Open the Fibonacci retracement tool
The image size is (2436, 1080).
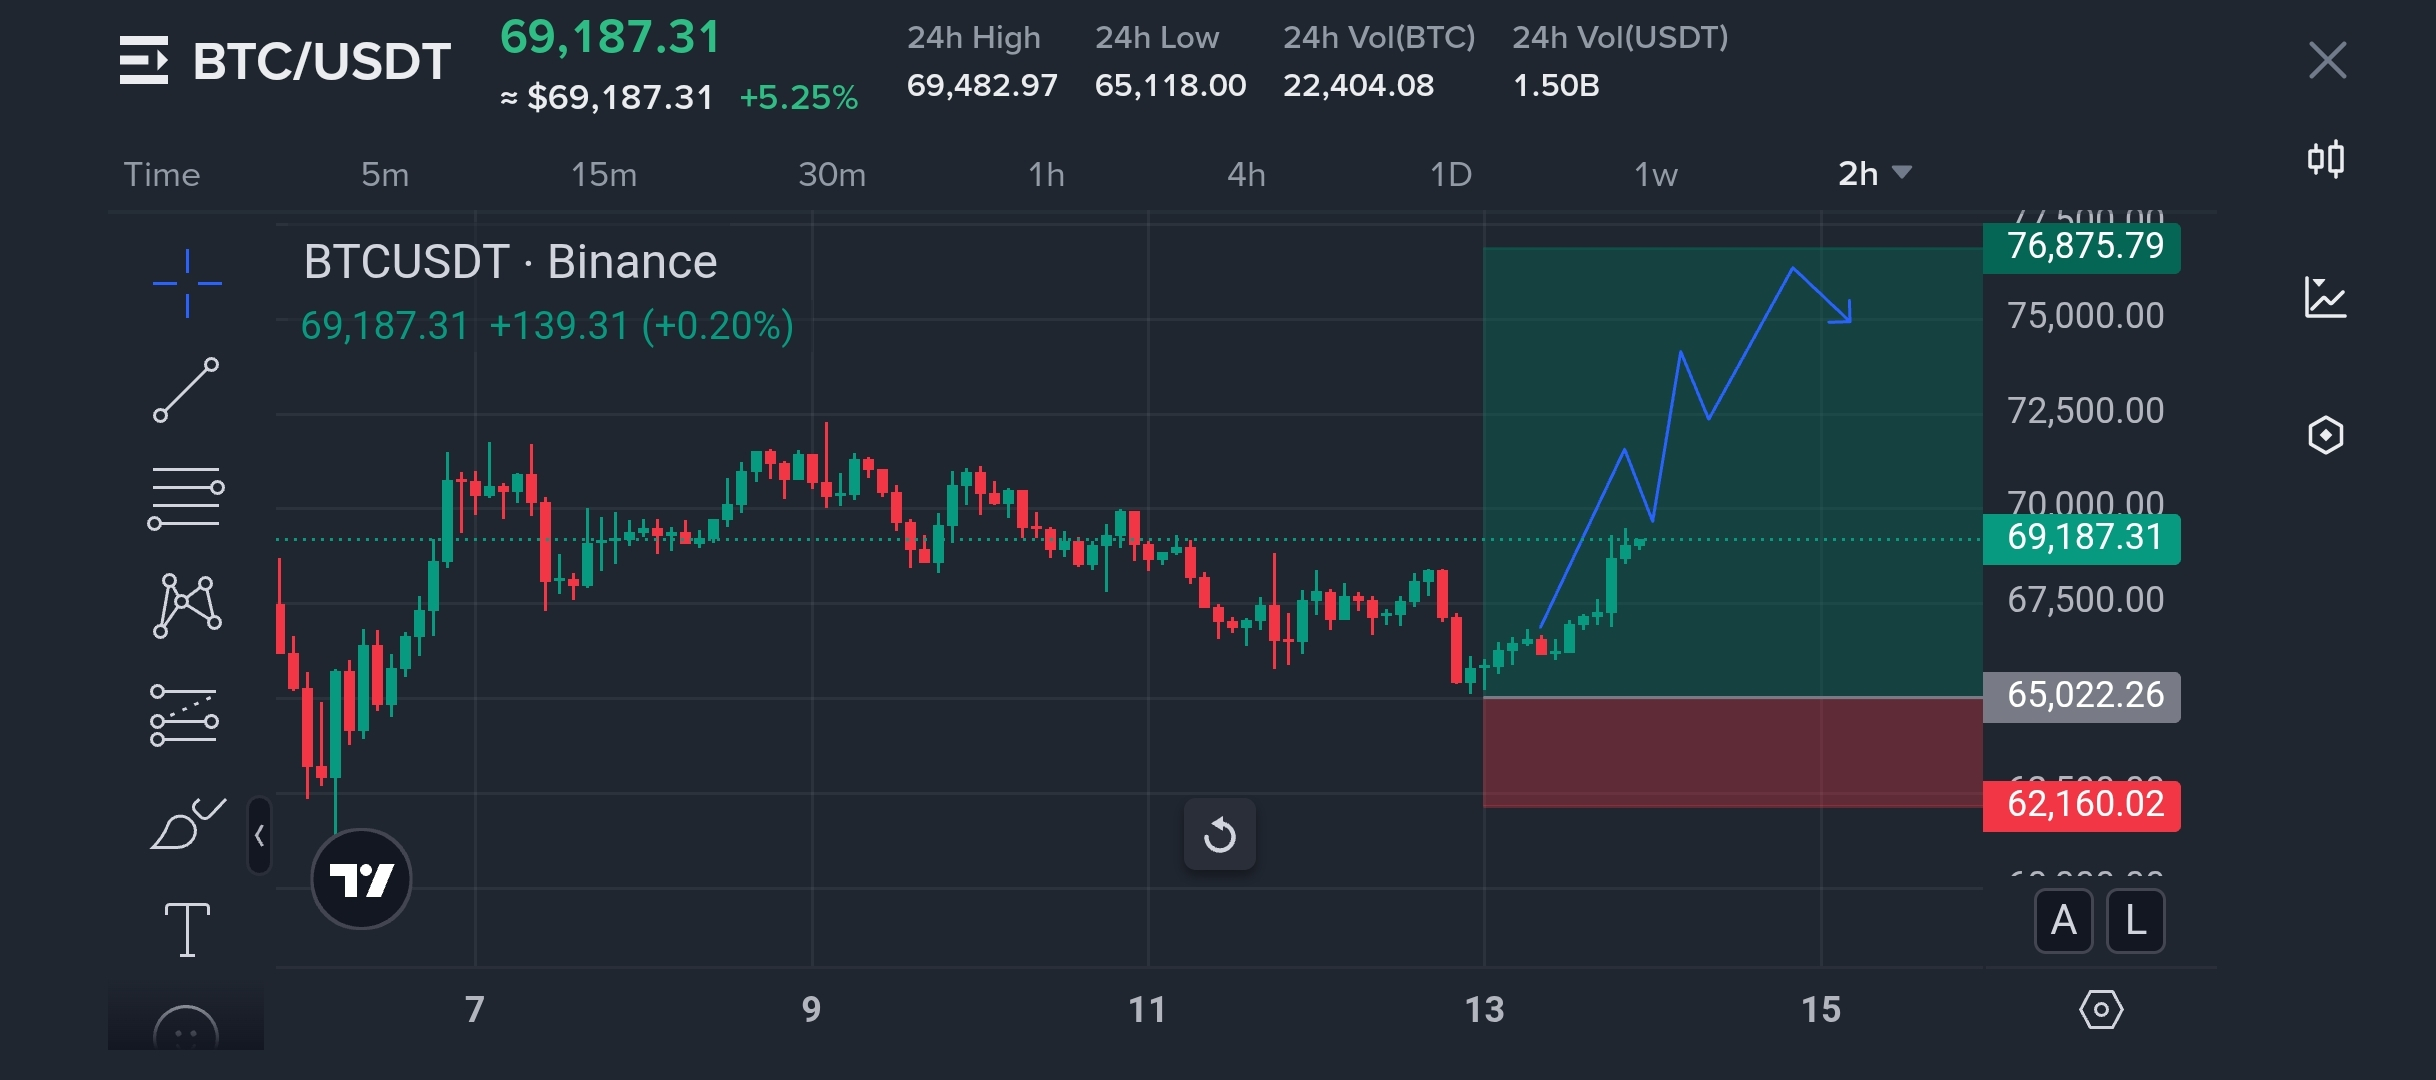[x=186, y=497]
